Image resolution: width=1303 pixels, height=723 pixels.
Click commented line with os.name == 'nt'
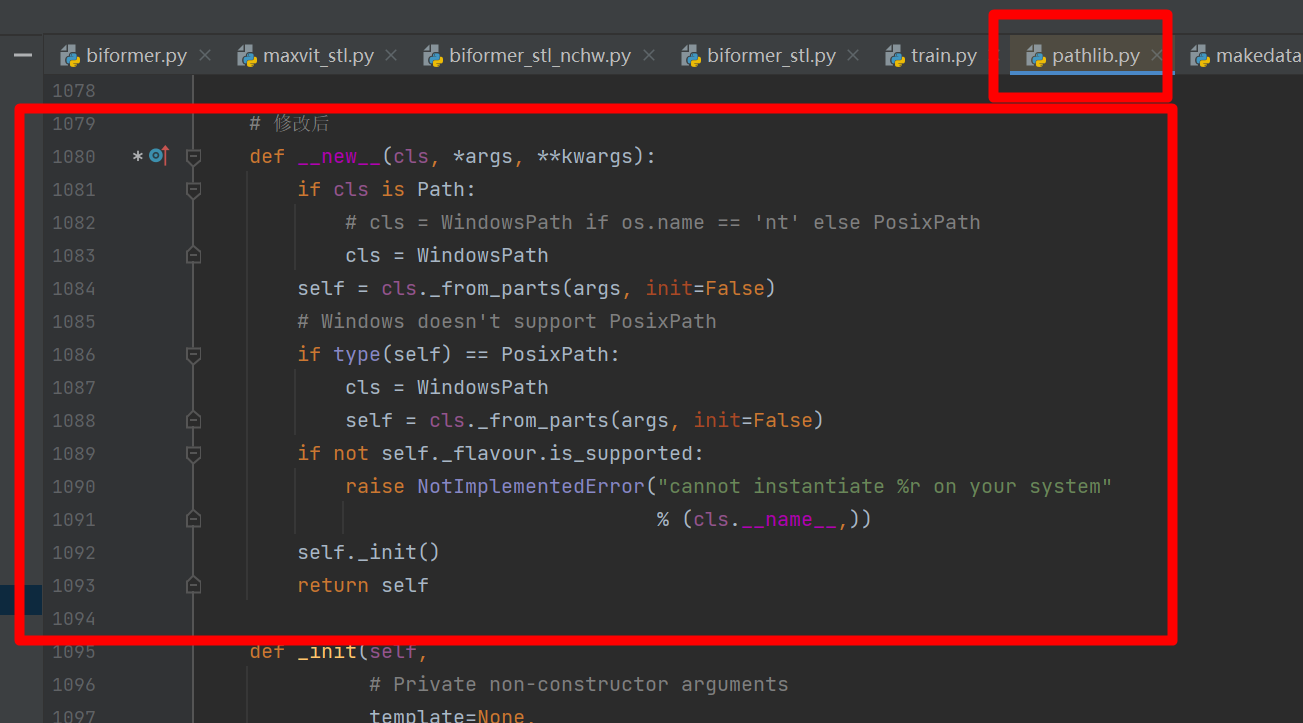663,223
